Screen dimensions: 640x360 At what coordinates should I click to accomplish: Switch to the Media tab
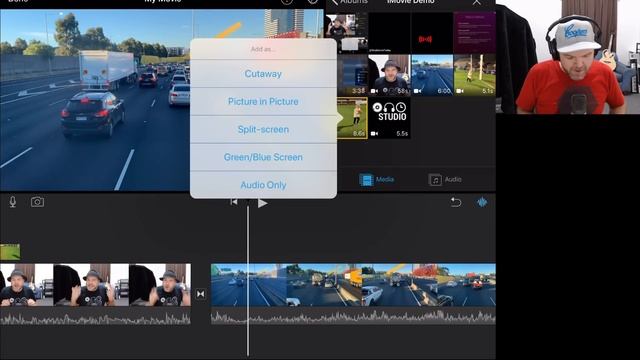click(x=376, y=180)
